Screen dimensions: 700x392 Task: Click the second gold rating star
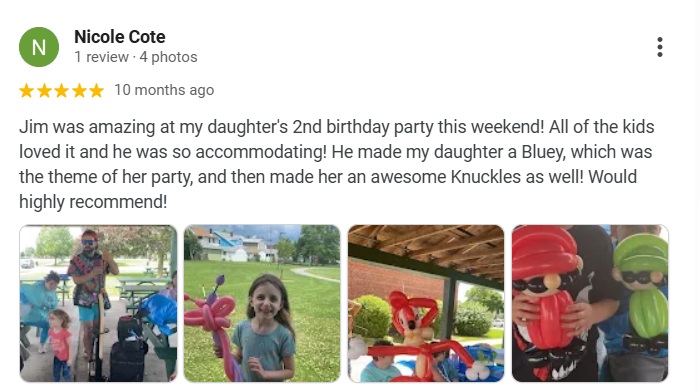[44, 91]
